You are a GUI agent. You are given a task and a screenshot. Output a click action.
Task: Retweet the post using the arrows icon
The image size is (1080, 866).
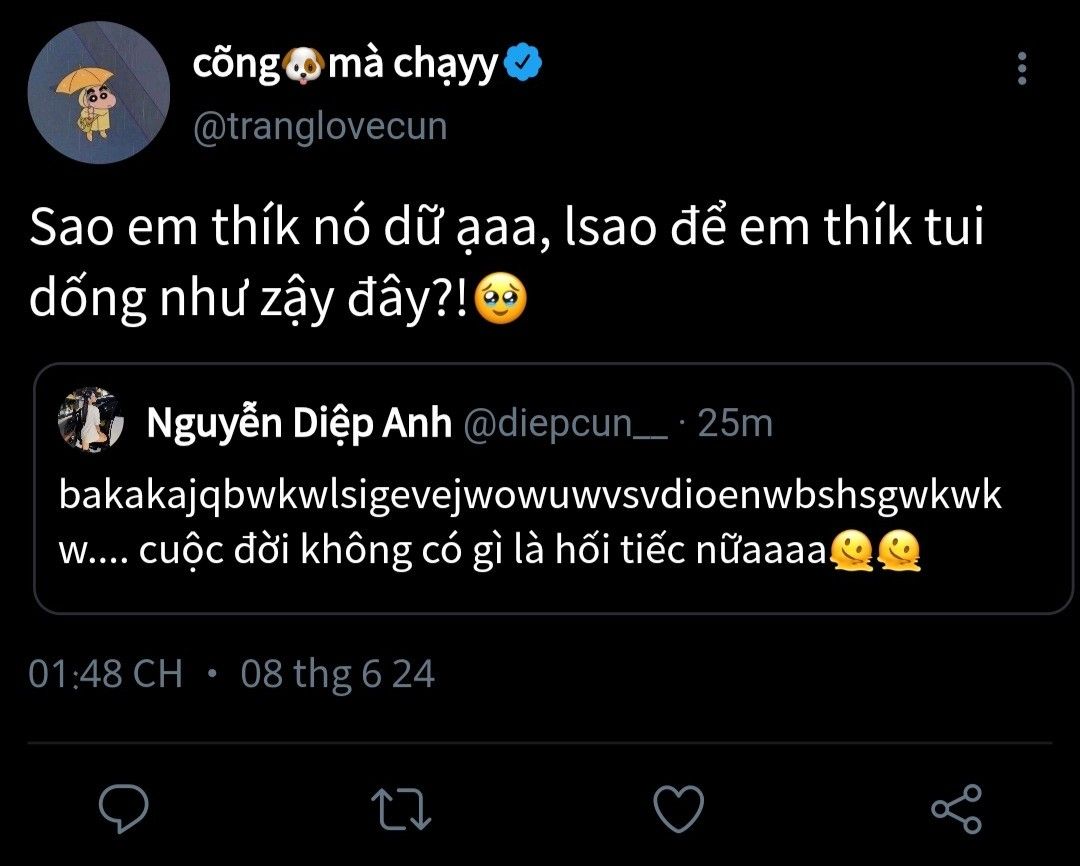point(400,806)
